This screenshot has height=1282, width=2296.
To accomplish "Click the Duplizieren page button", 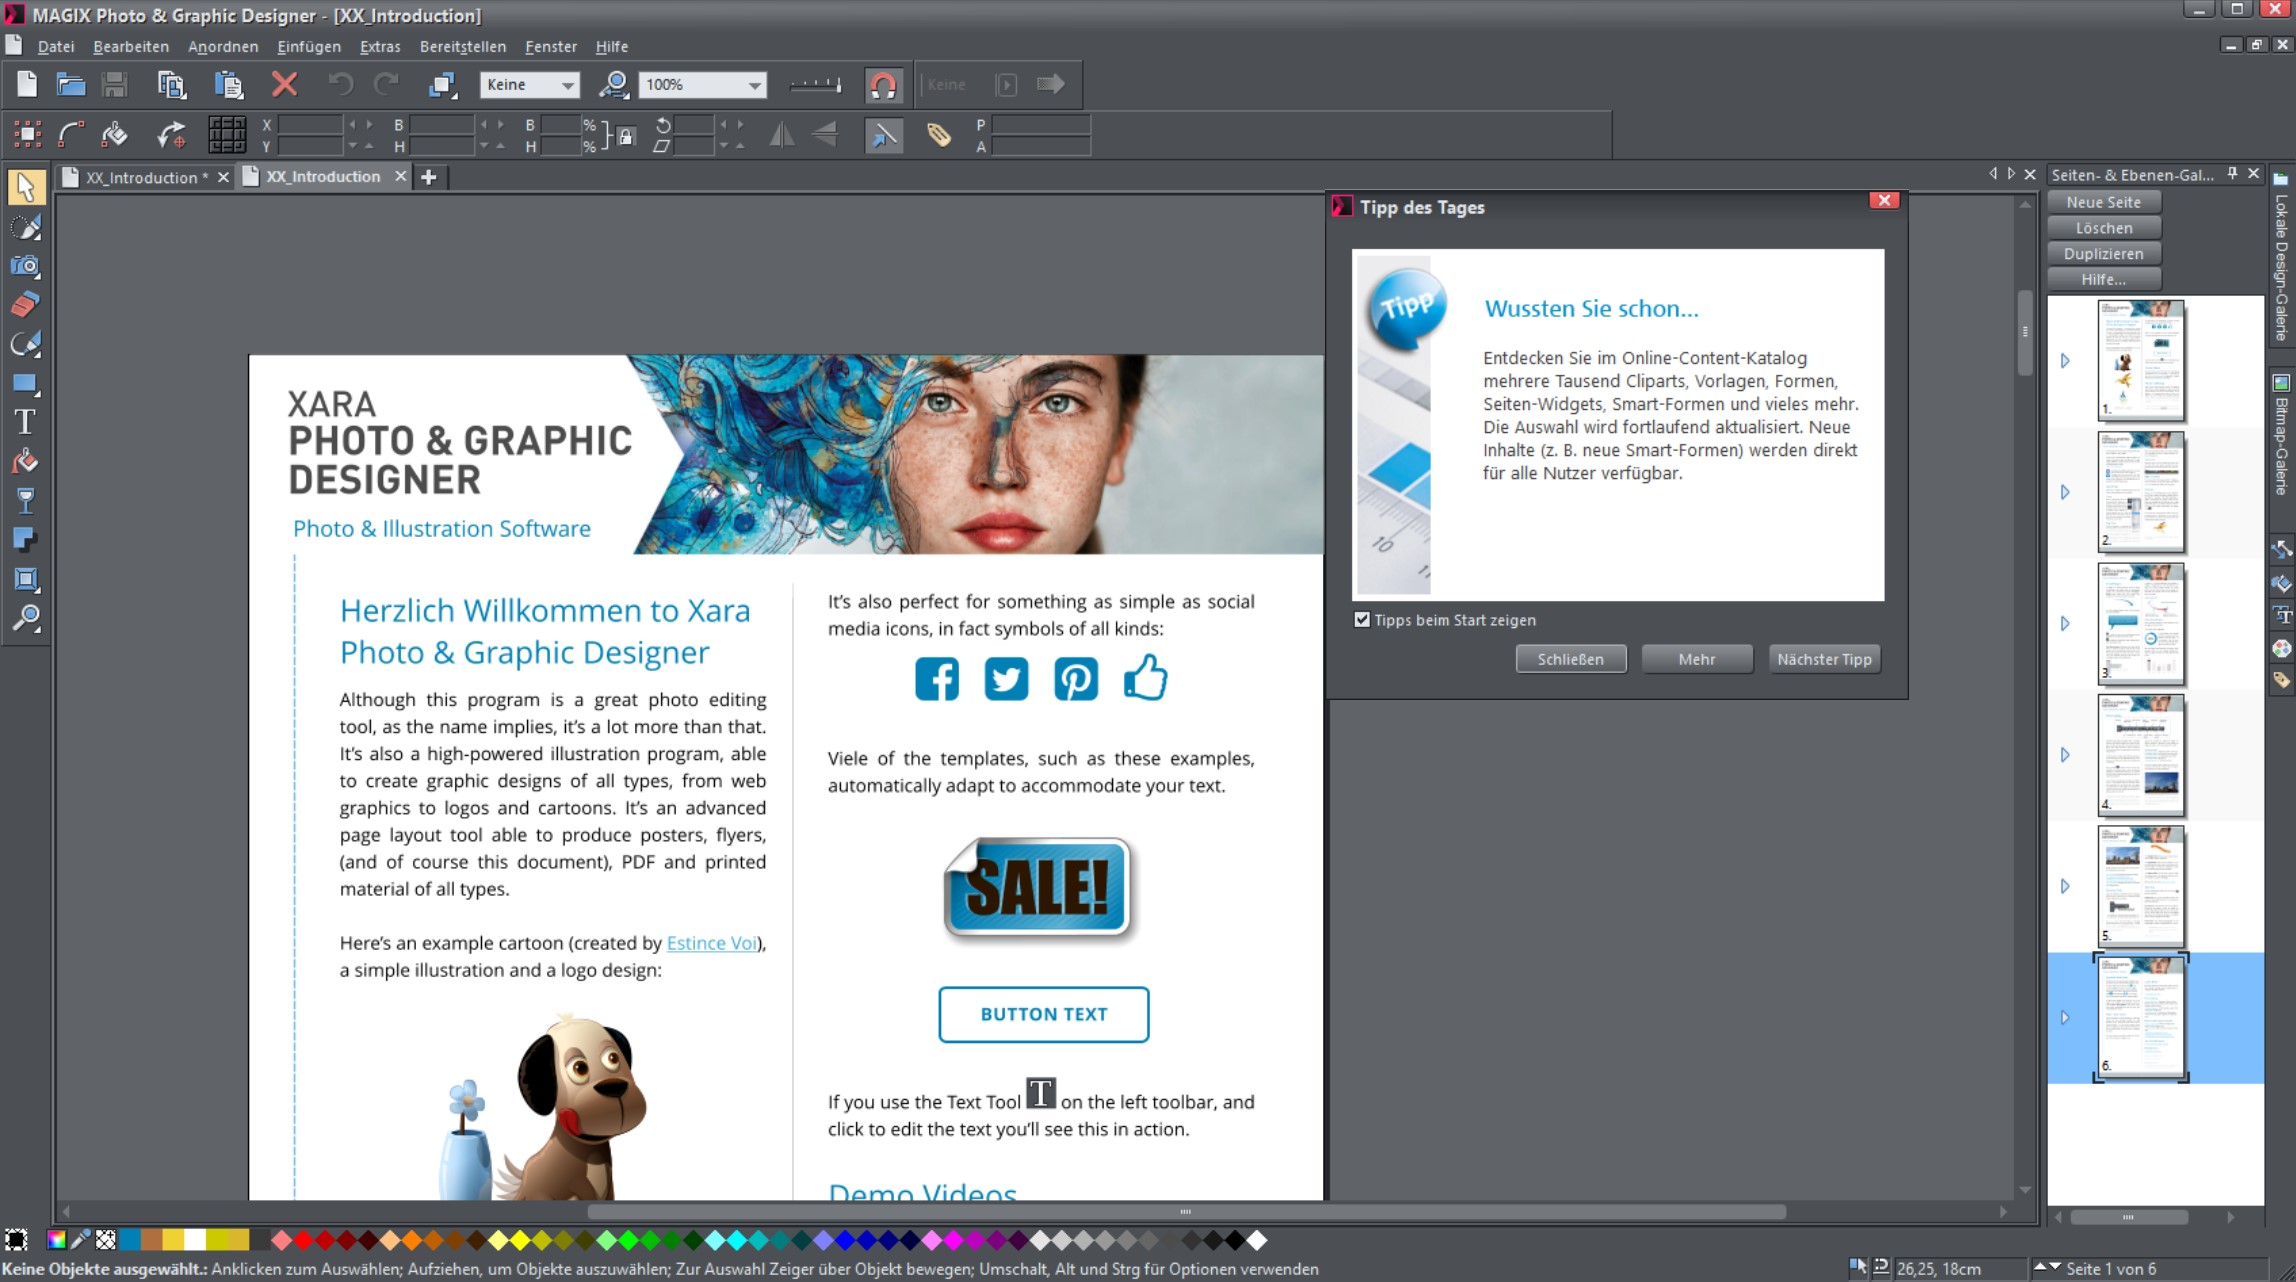I will point(2104,254).
